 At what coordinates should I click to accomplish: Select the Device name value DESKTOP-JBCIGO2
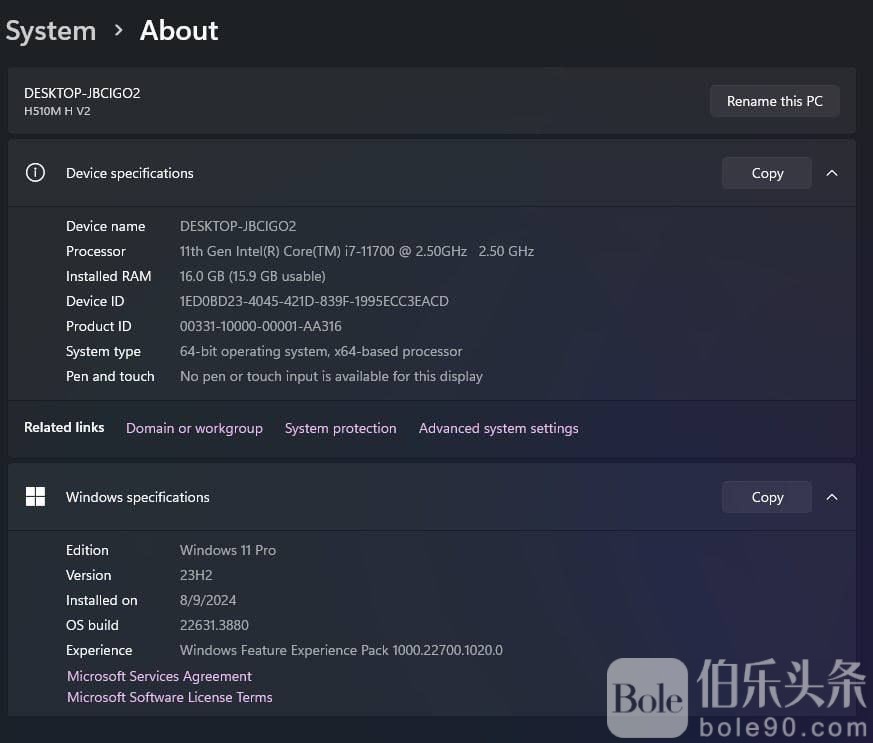pyautogui.click(x=238, y=226)
